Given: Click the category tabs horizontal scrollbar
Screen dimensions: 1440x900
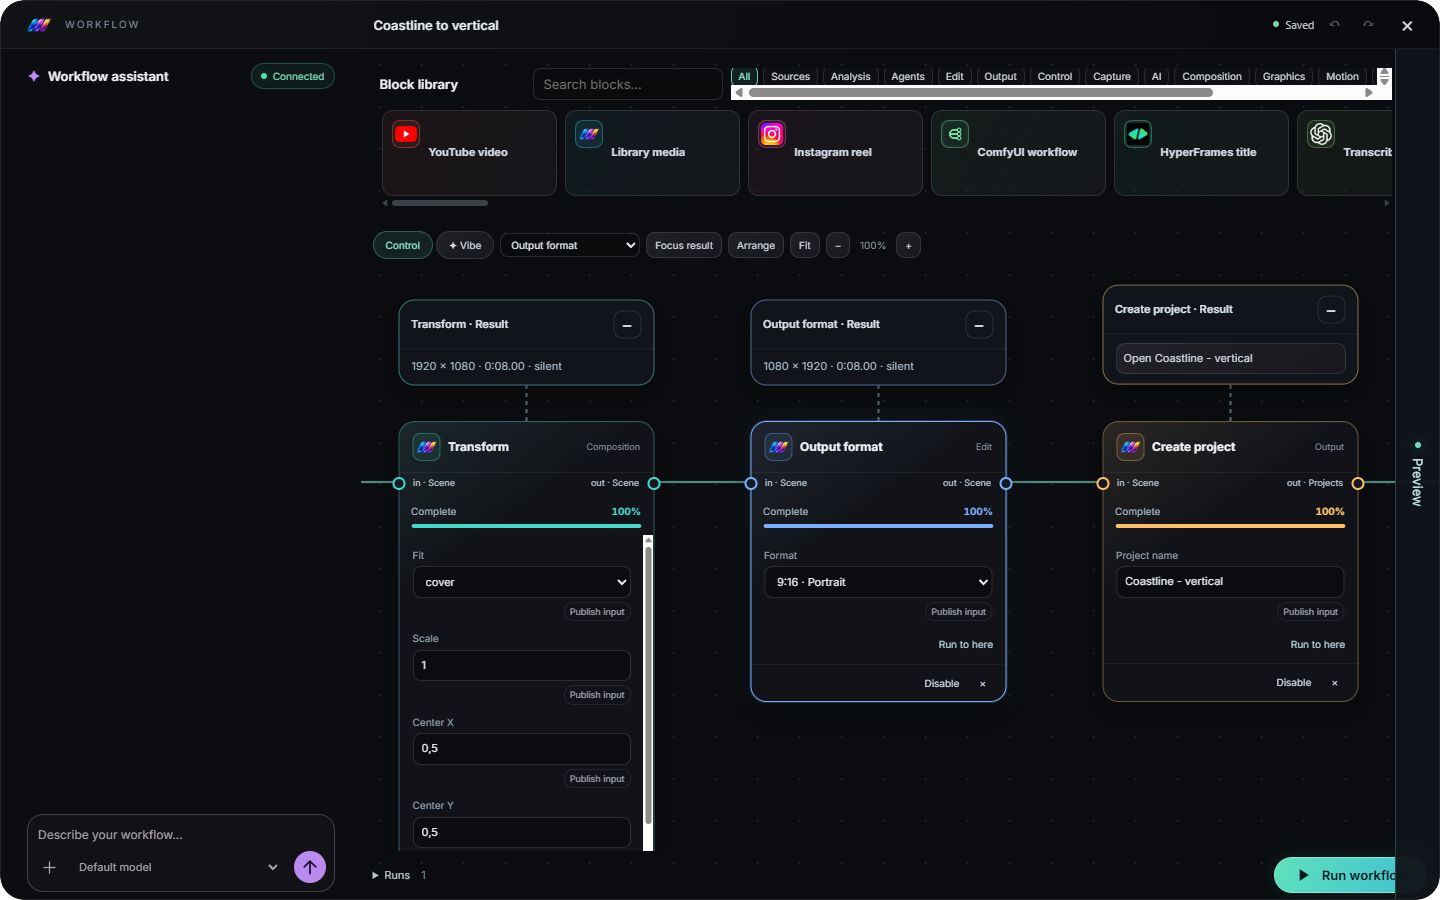Looking at the screenshot, I should (x=981, y=93).
